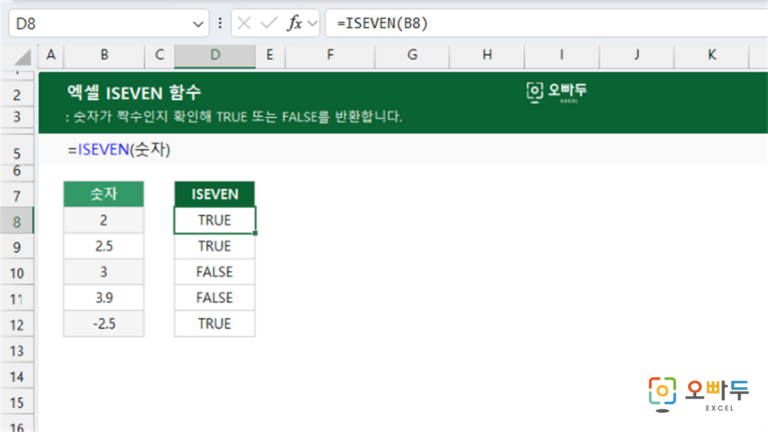Screen dimensions: 768x432
Task: Select cell containing -2.5
Action: 104,324
